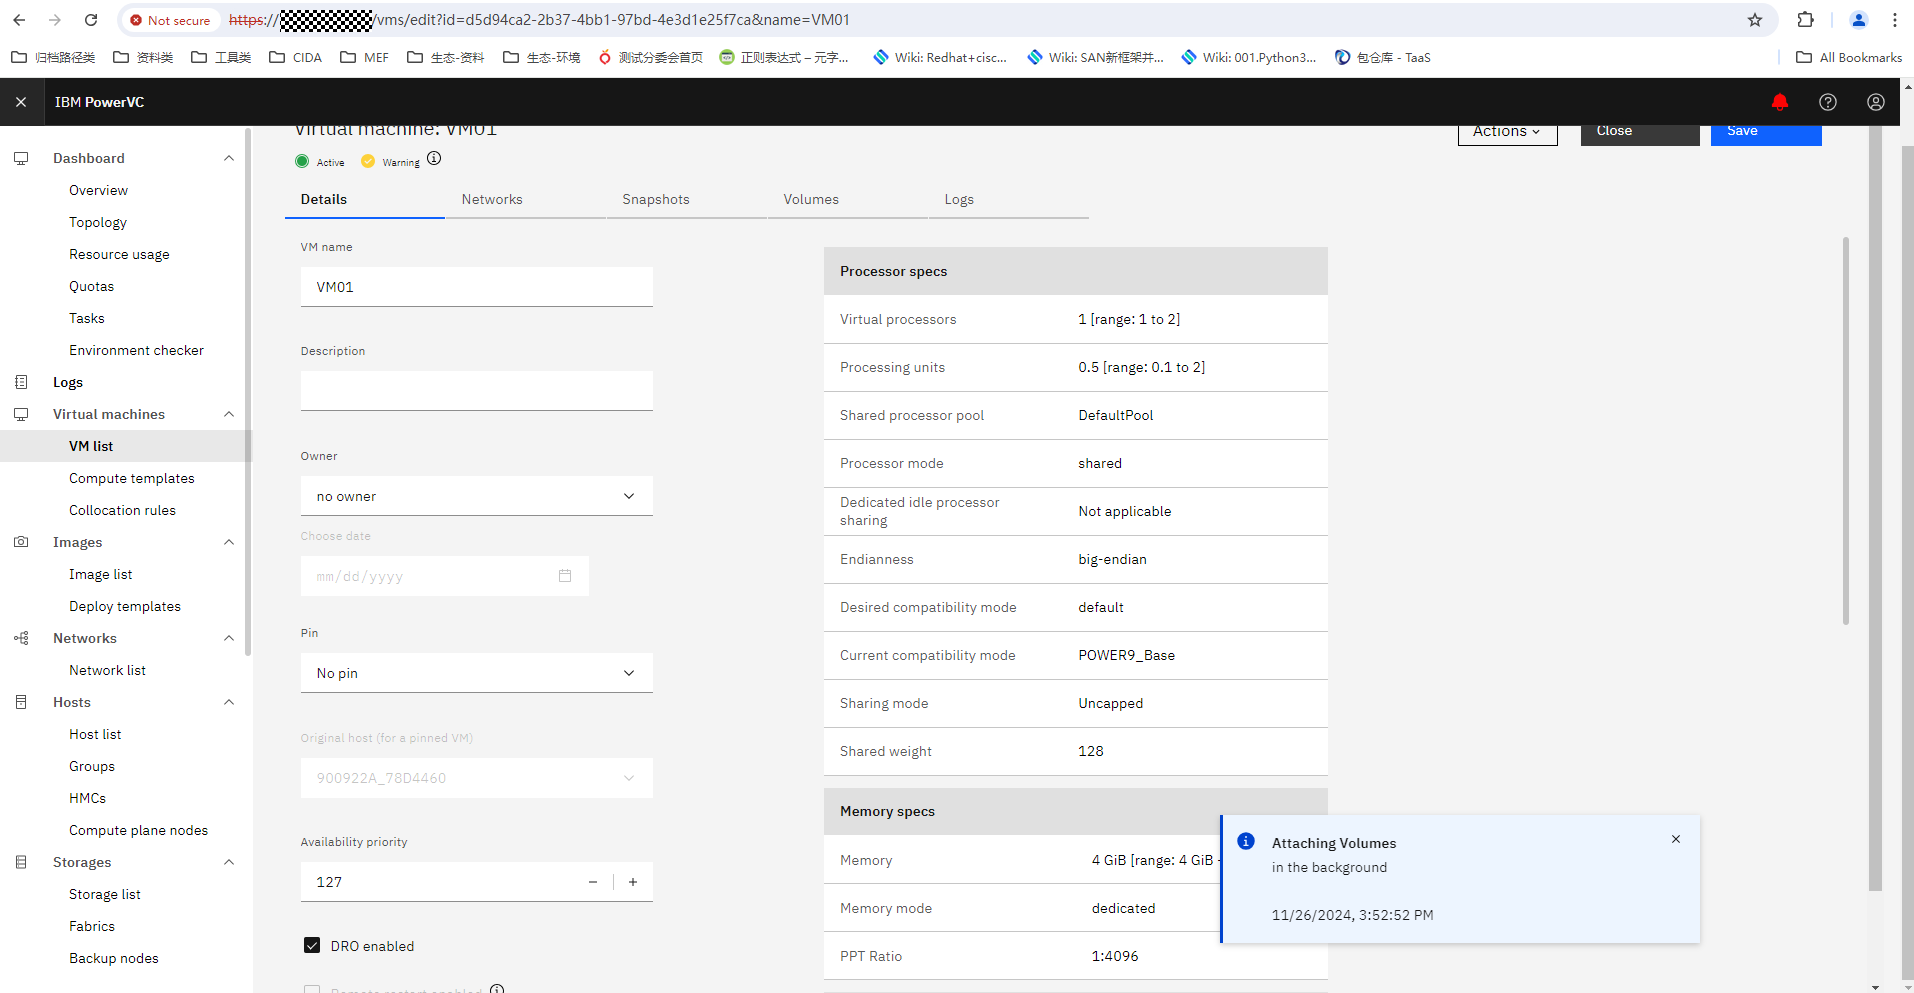Open Host list in sidebar
Viewport: 1914px width, 993px height.
pos(95,734)
